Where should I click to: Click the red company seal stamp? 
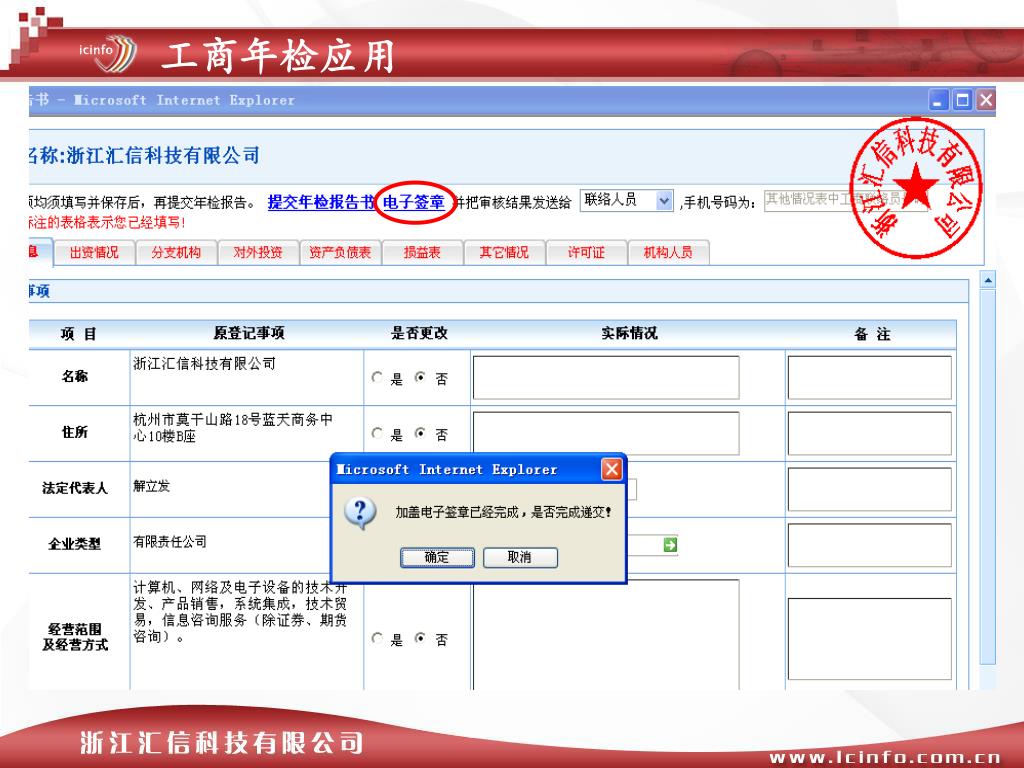click(x=916, y=188)
